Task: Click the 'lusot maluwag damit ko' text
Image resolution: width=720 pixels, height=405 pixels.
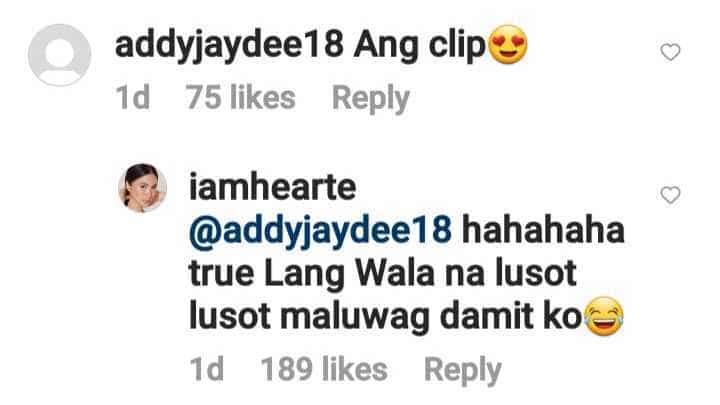Action: (386, 317)
